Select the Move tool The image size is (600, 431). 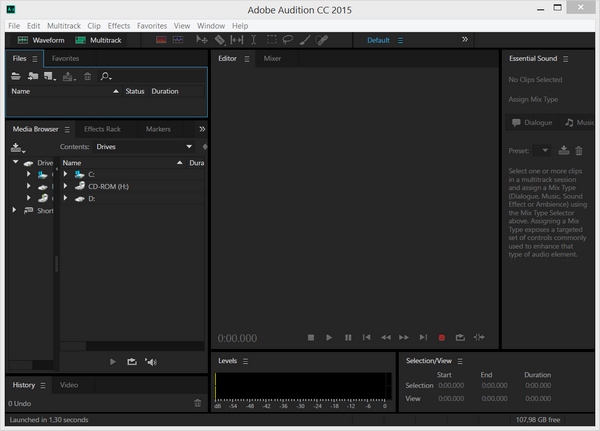point(202,40)
